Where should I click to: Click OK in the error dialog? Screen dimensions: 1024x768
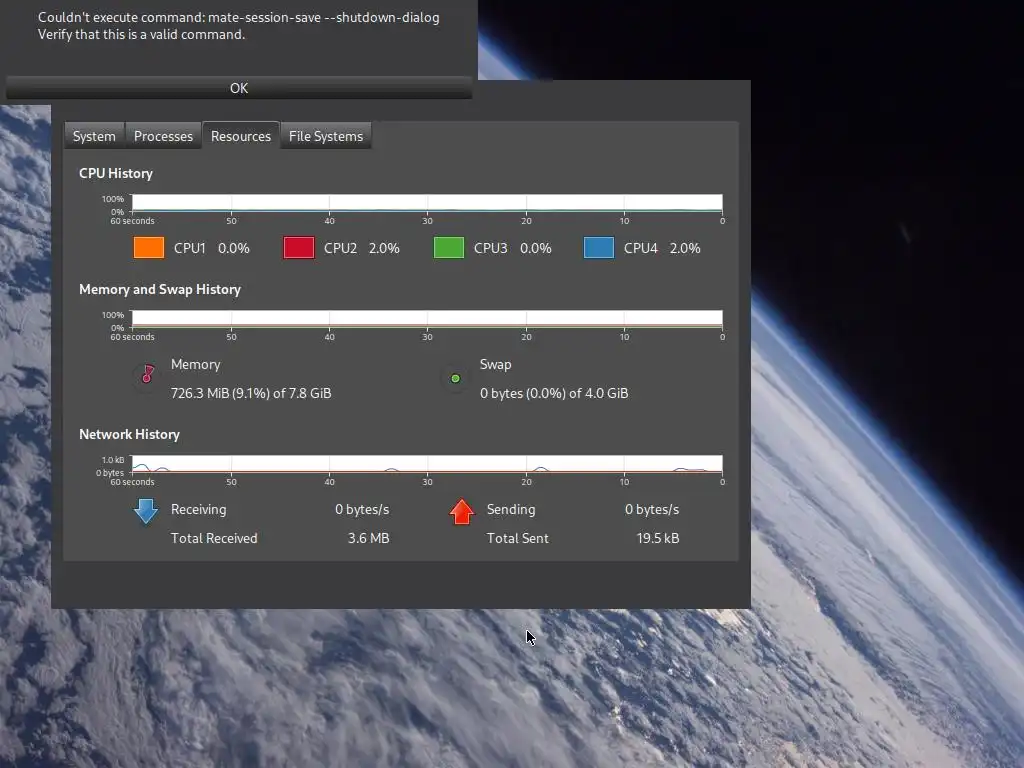[239, 88]
